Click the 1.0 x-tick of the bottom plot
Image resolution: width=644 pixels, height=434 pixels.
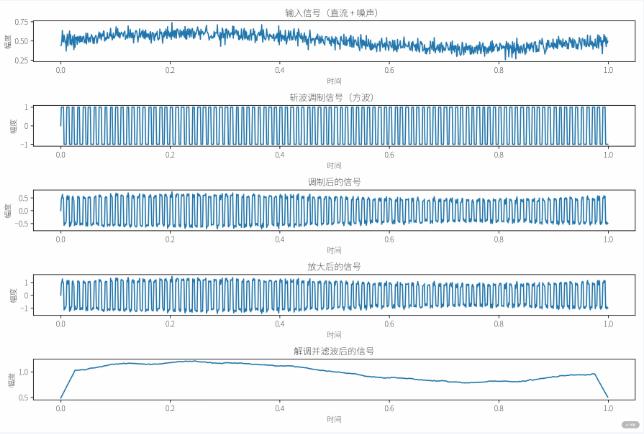coord(607,409)
